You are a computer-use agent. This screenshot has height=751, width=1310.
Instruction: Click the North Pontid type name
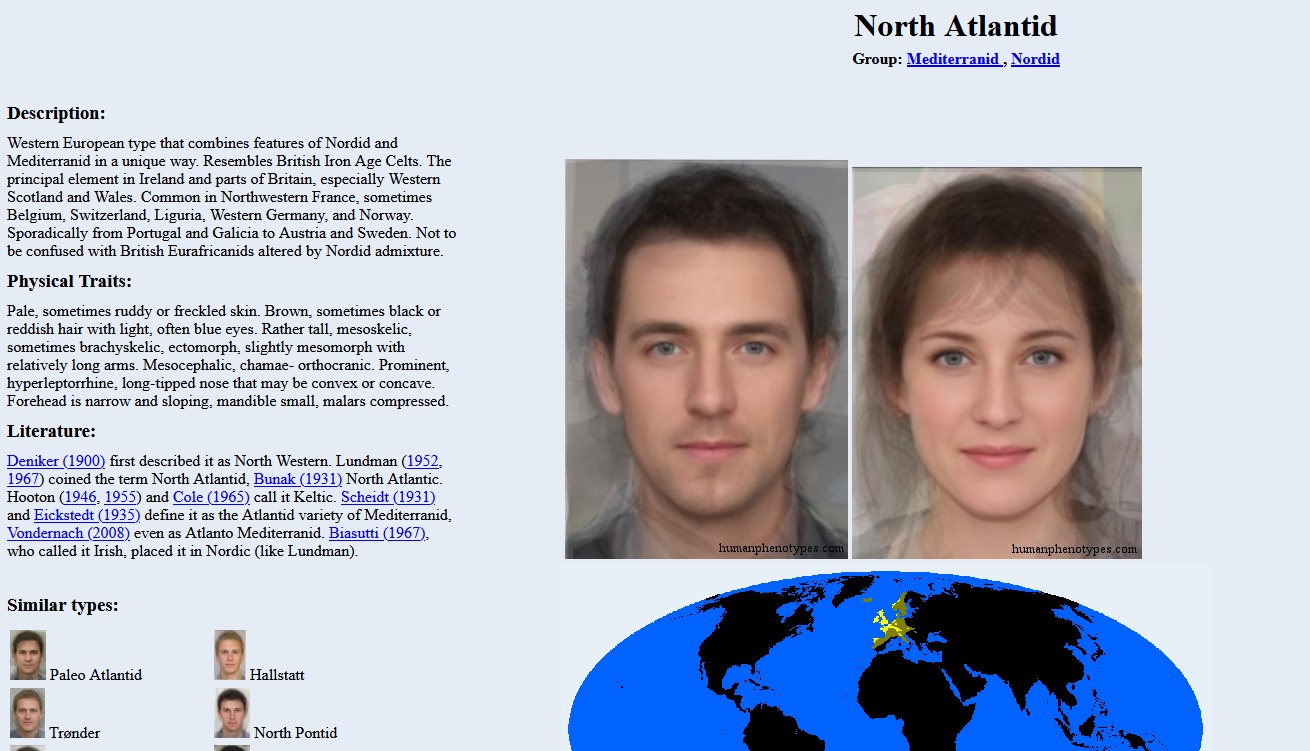click(295, 733)
